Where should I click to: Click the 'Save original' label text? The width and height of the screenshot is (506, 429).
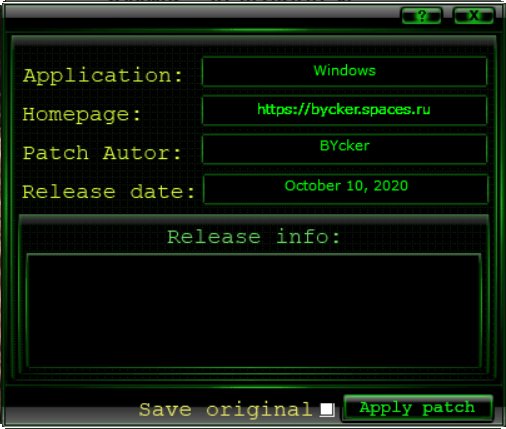click(x=226, y=410)
